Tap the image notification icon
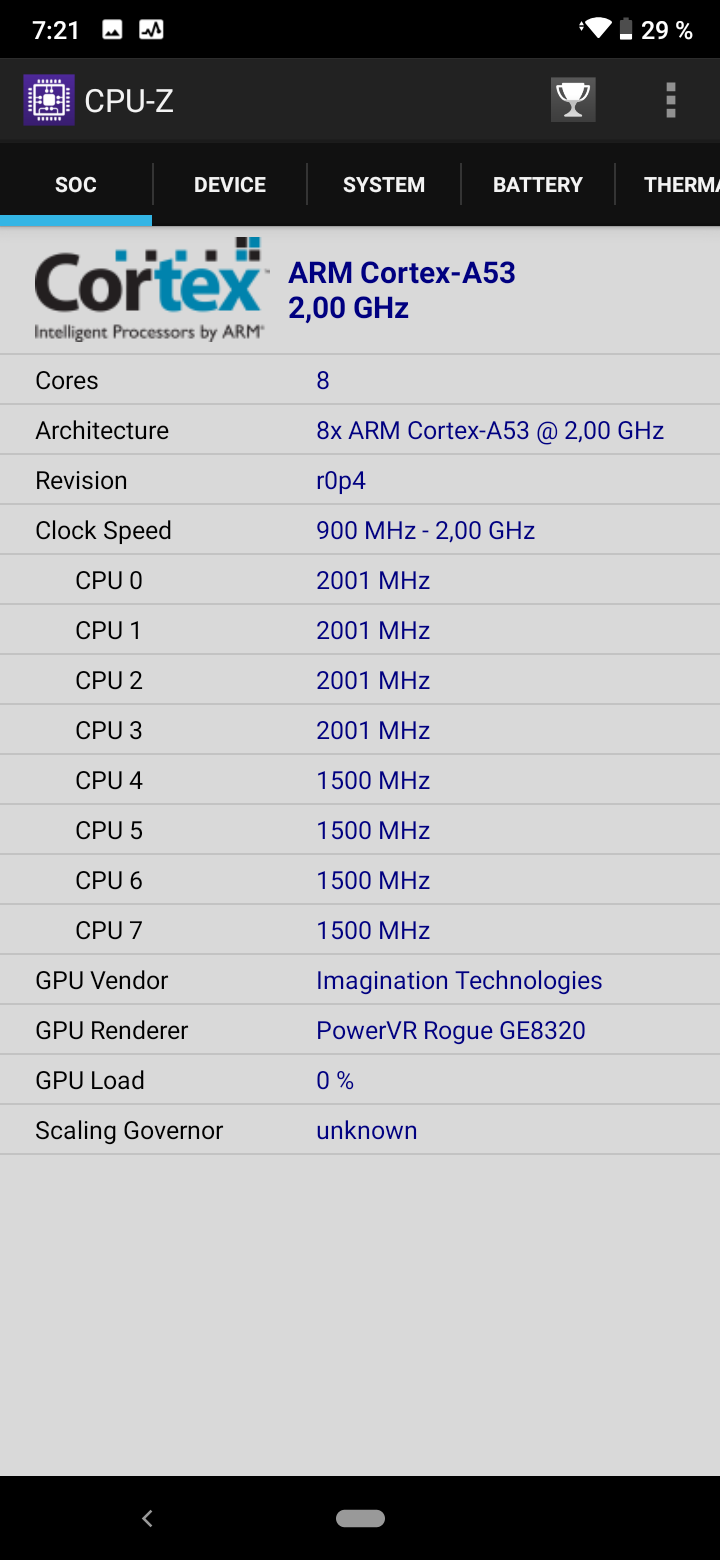 (x=113, y=30)
